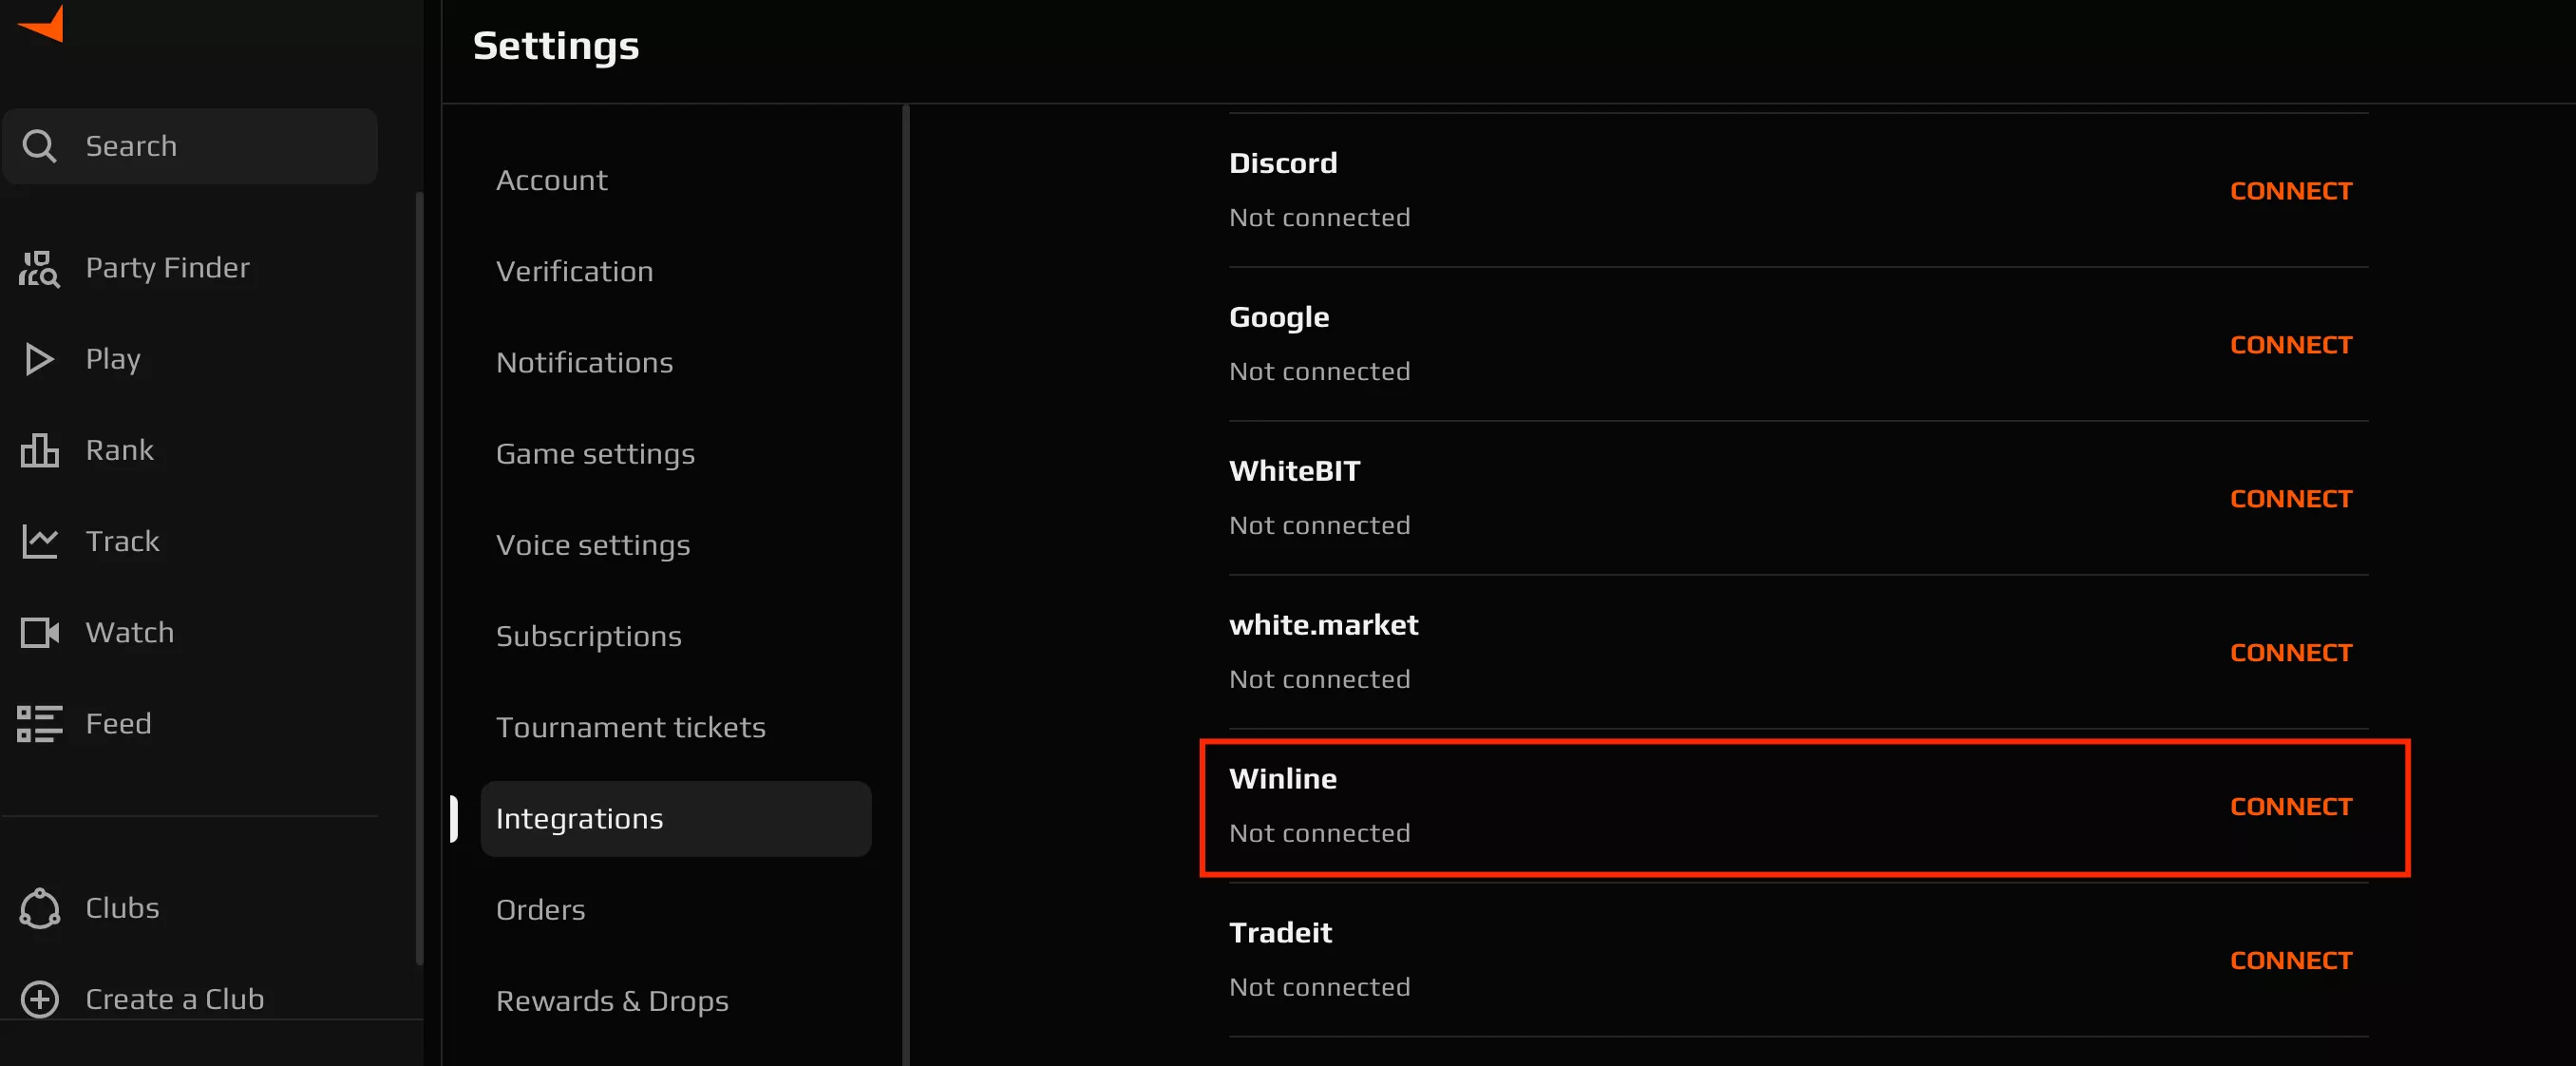2576x1066 pixels.
Task: Connect your Discord account
Action: tap(2291, 190)
